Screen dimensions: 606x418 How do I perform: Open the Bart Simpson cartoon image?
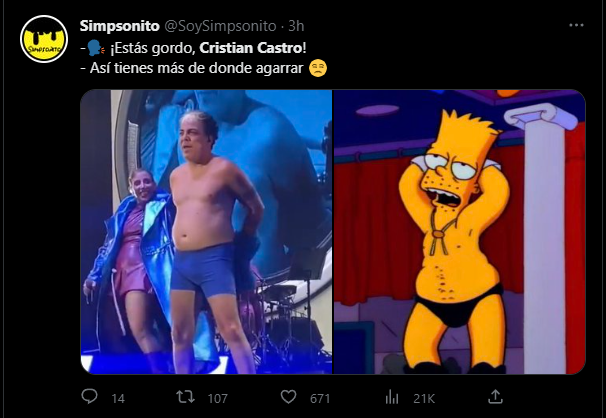[x=459, y=232]
